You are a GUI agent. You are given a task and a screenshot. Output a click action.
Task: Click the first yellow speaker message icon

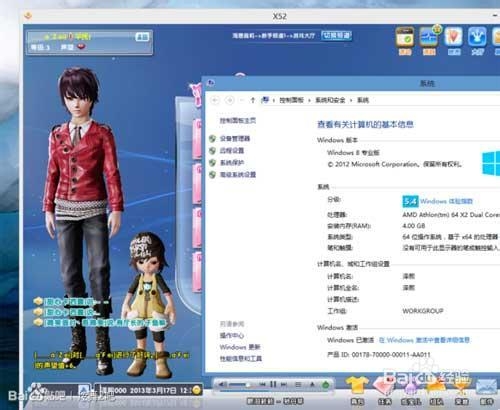38,301
